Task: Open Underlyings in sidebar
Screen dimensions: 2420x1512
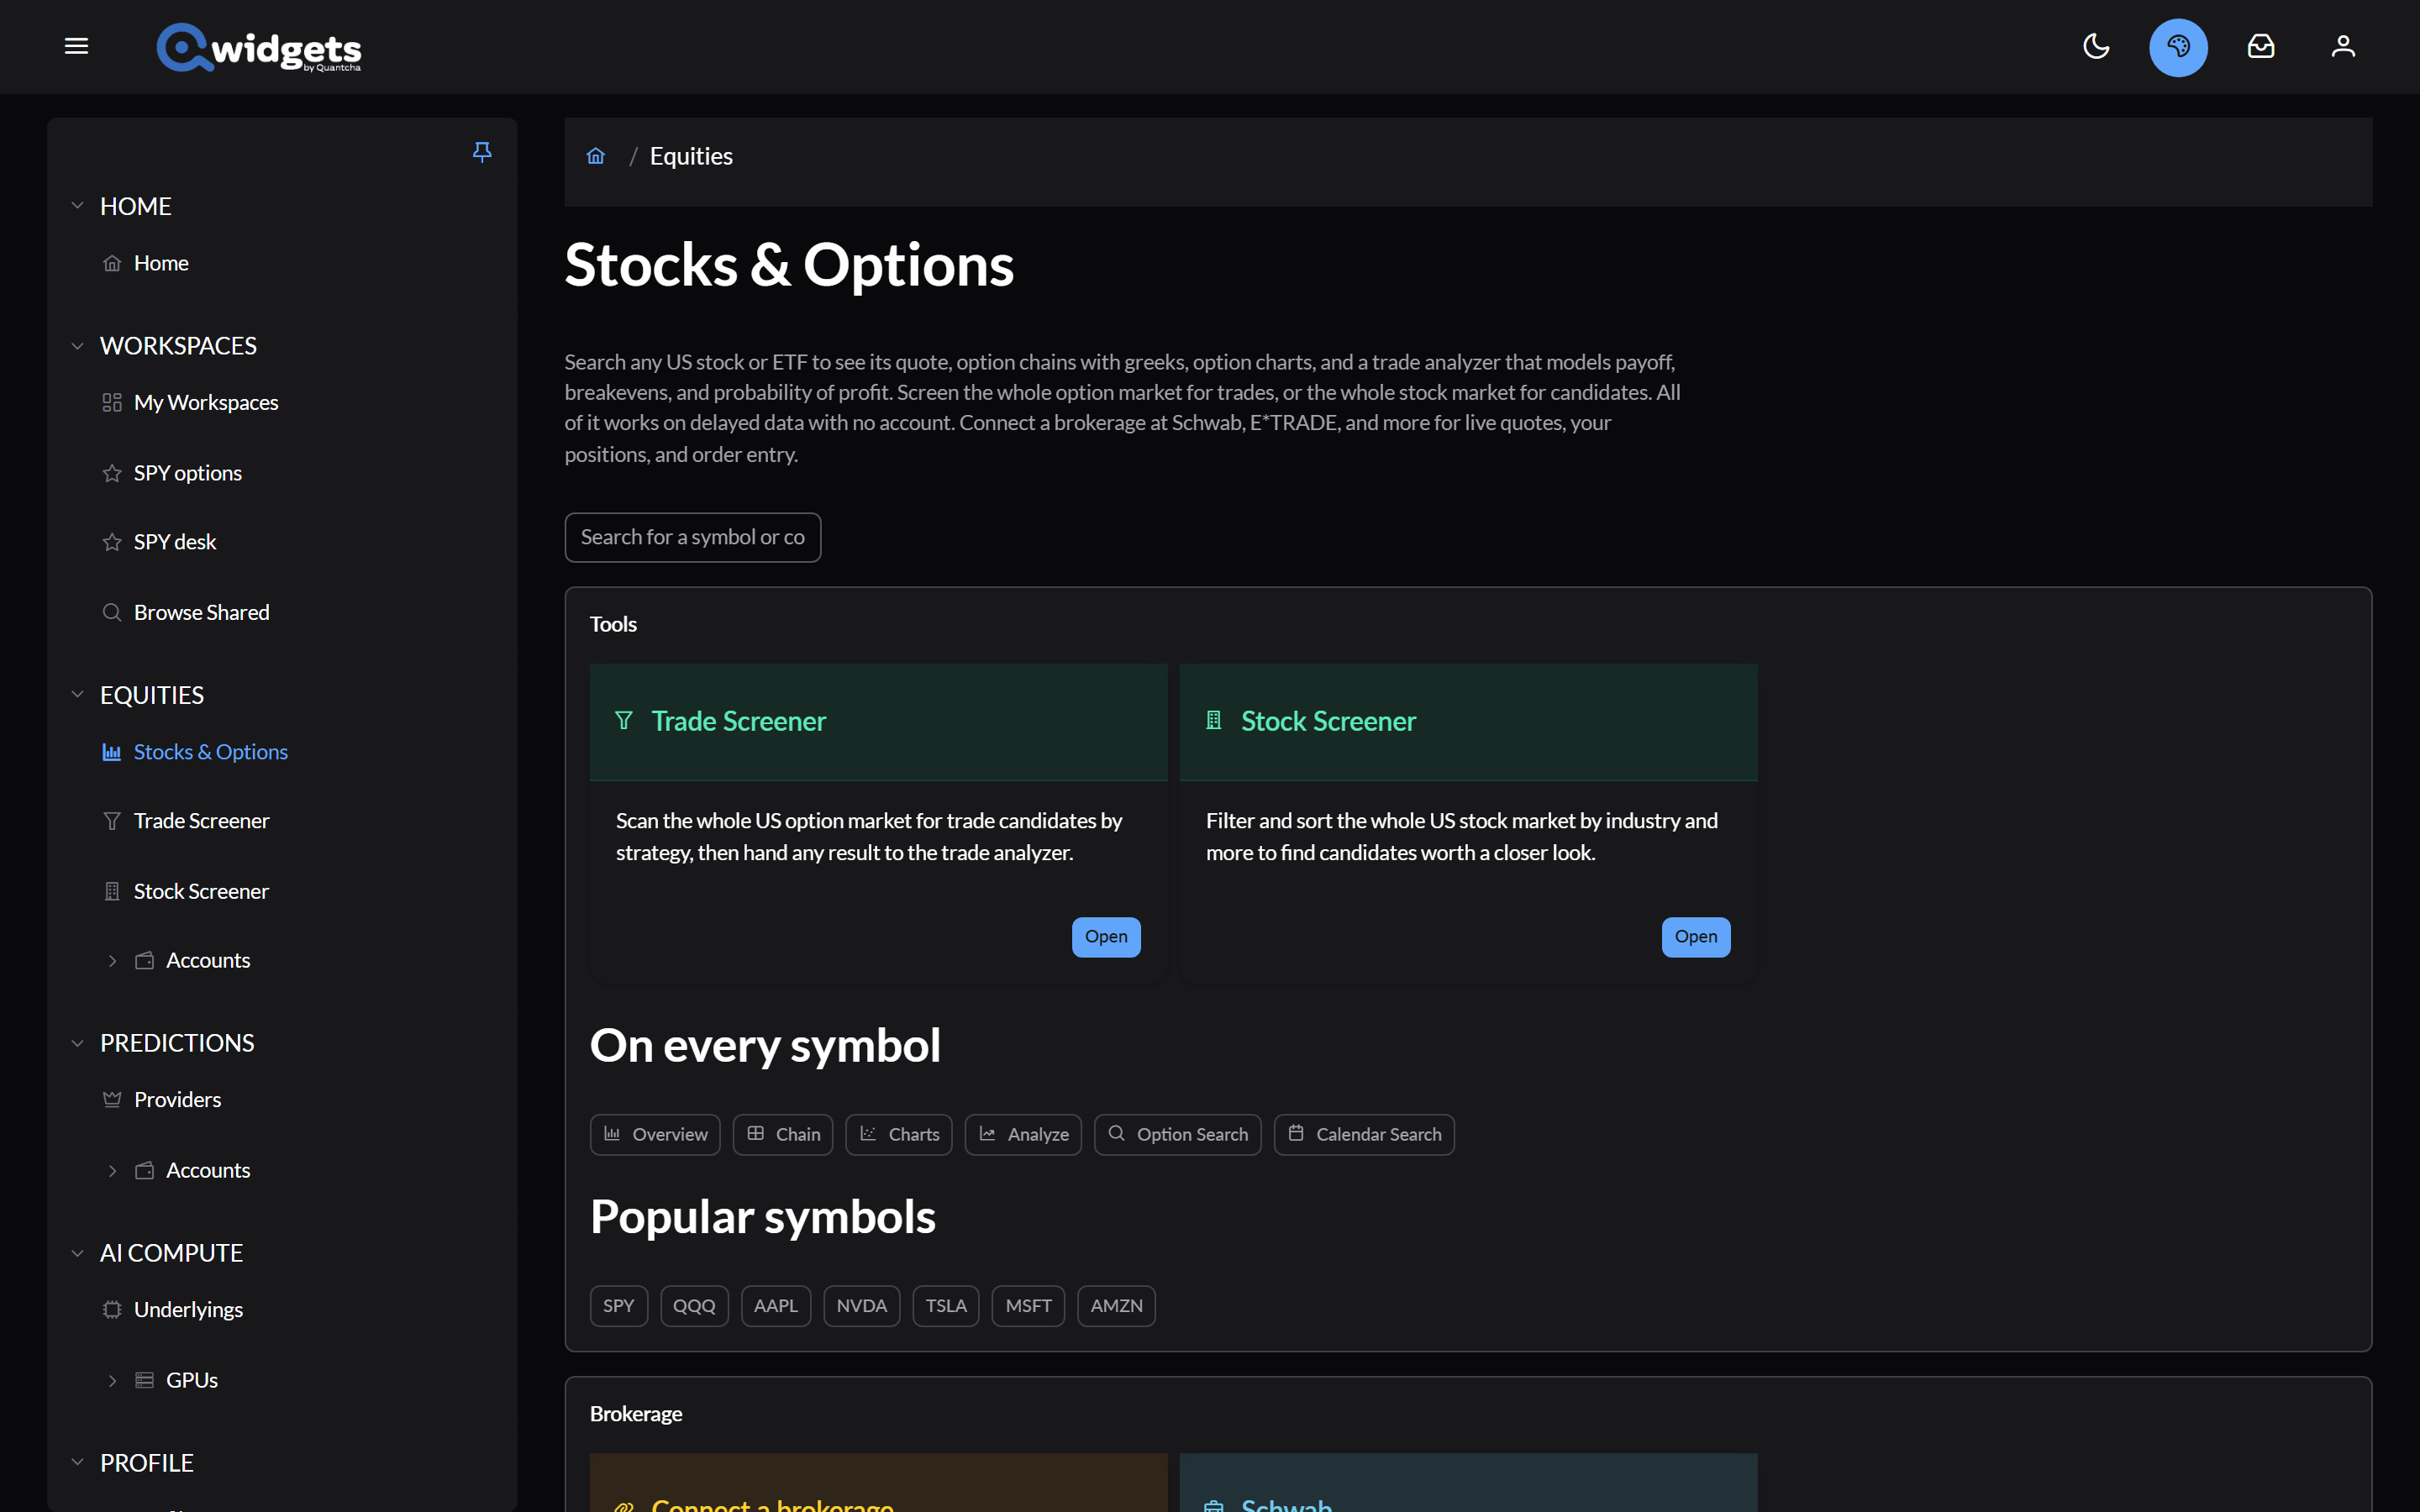Action: 188,1310
